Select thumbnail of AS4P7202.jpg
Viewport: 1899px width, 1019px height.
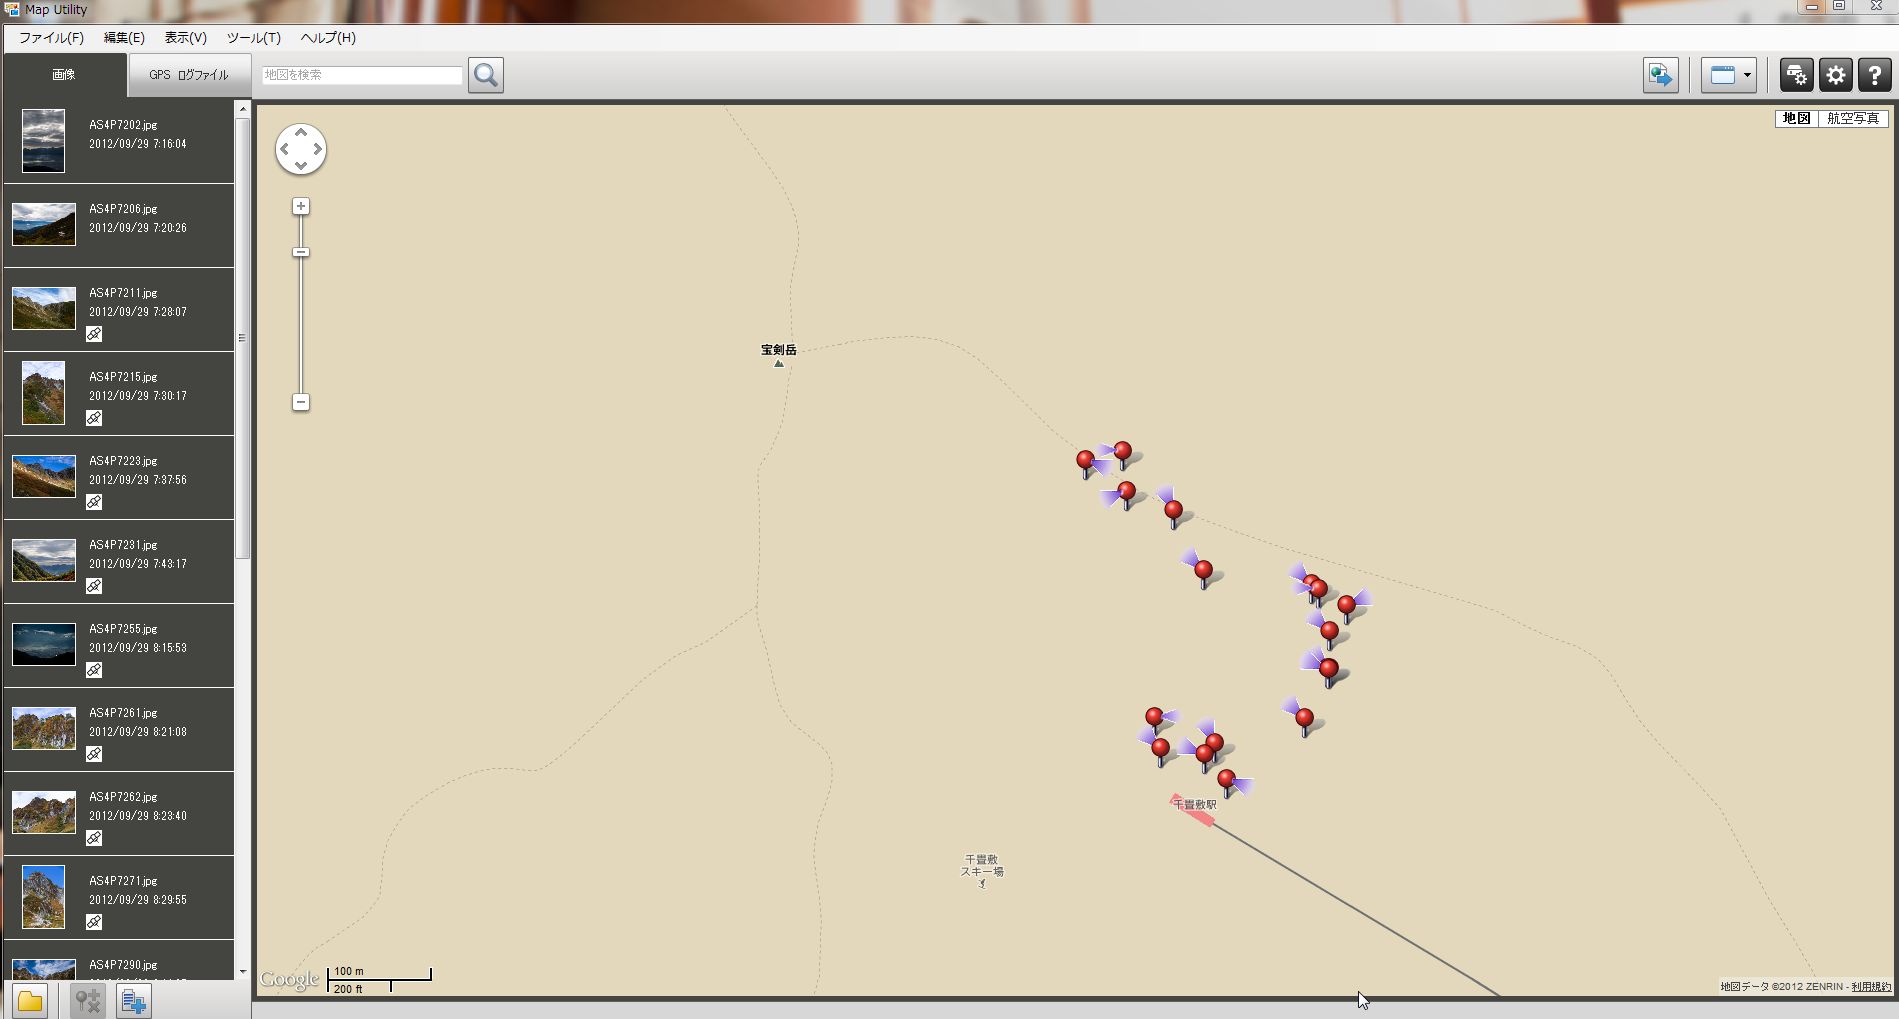(x=43, y=141)
